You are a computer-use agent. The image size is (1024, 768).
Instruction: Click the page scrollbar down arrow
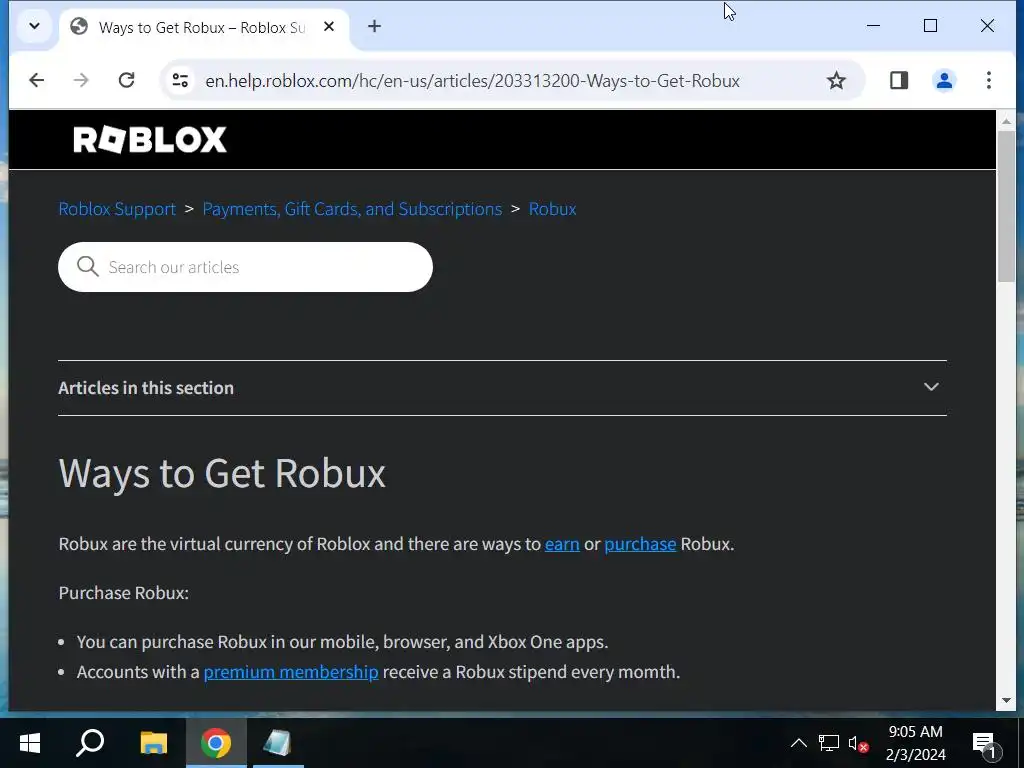[1006, 701]
